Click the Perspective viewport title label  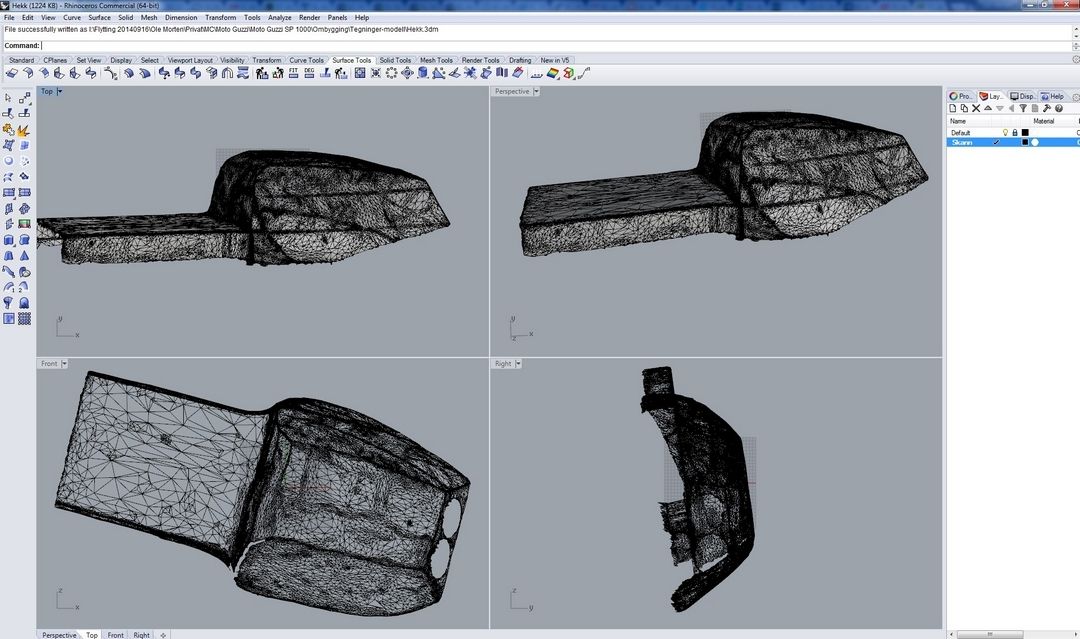click(512, 91)
